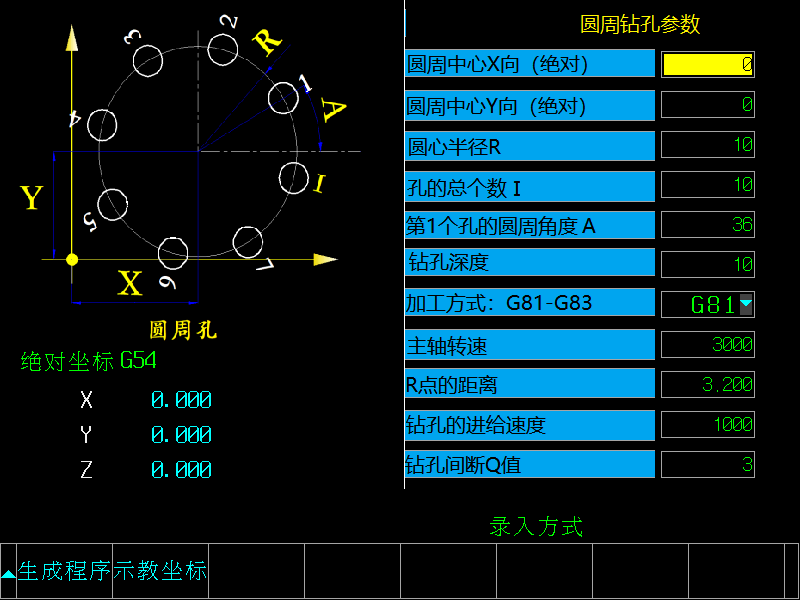The height and width of the screenshot is (600, 800).
Task: Select the 孔的总个数 I value field
Action: tap(707, 185)
